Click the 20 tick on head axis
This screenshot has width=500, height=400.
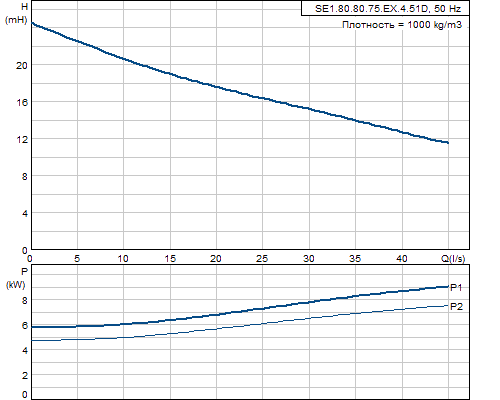tap(22, 65)
